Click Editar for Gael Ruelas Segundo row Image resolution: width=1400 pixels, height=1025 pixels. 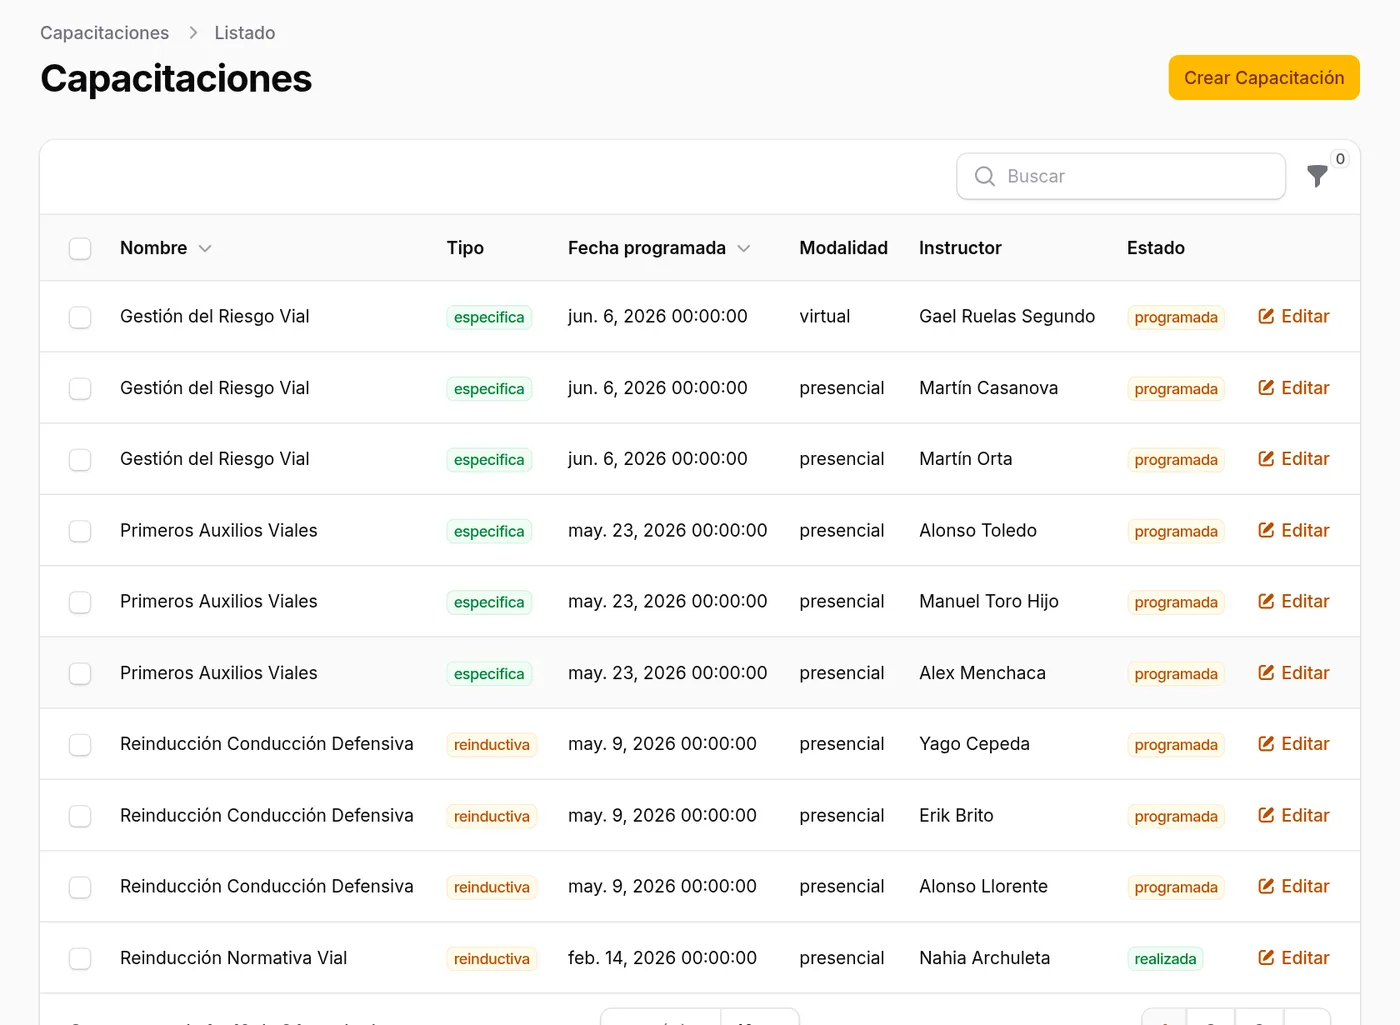[x=1293, y=316]
